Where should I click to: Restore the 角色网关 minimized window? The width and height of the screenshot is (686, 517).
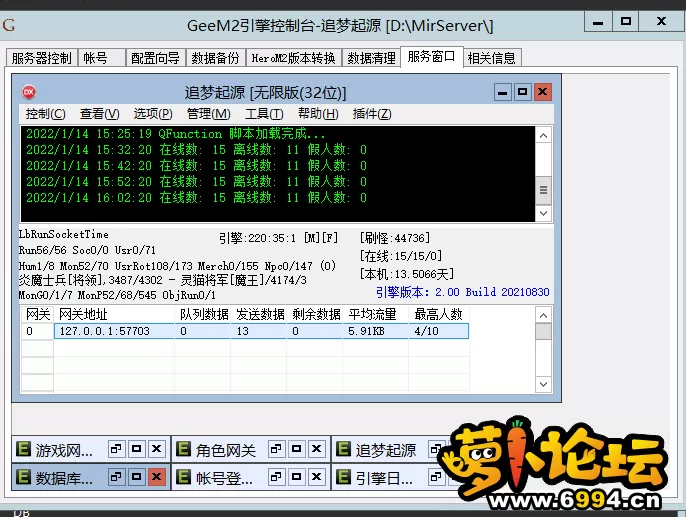pyautogui.click(x=276, y=449)
